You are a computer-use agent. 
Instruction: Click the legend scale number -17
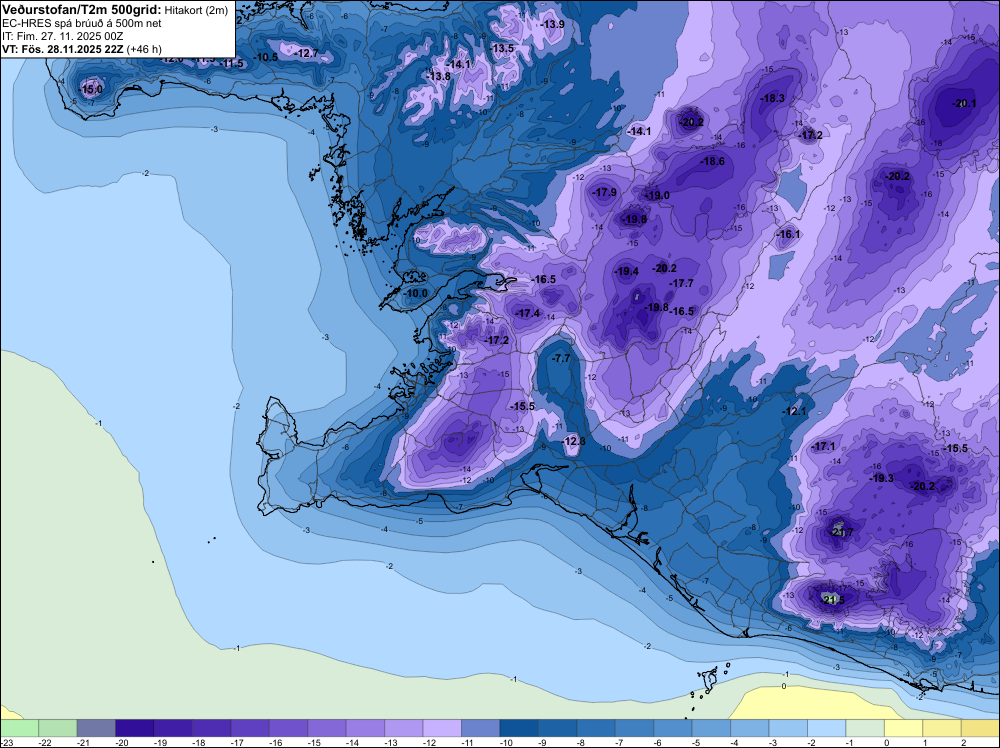[237, 742]
